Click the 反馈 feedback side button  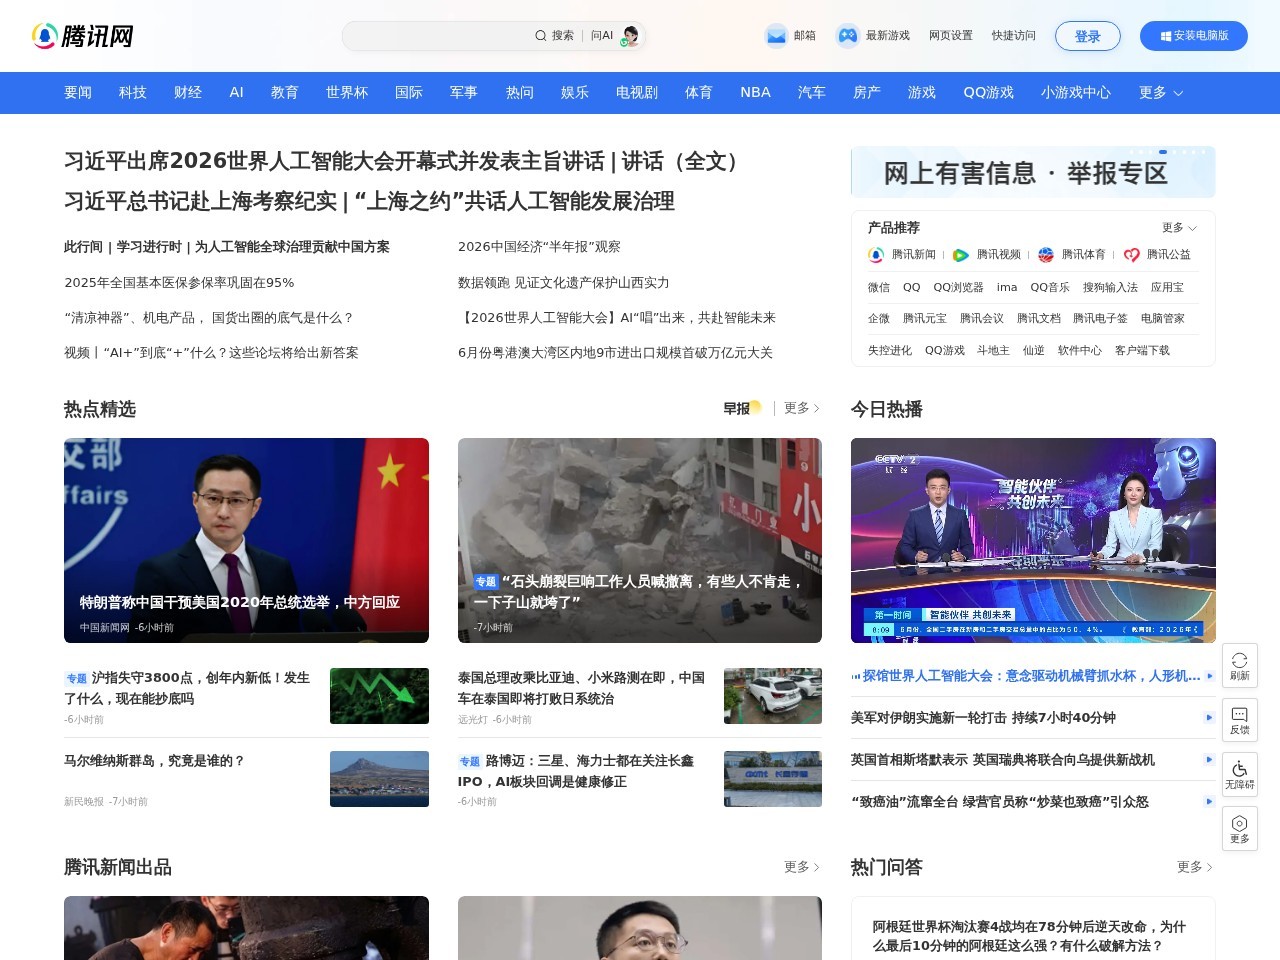click(x=1240, y=719)
